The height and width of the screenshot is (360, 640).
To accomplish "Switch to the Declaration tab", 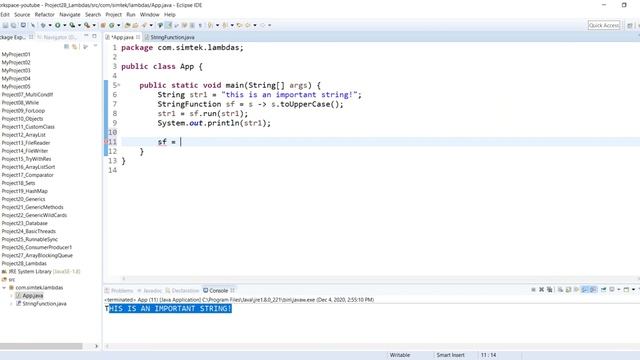I will (182, 291).
